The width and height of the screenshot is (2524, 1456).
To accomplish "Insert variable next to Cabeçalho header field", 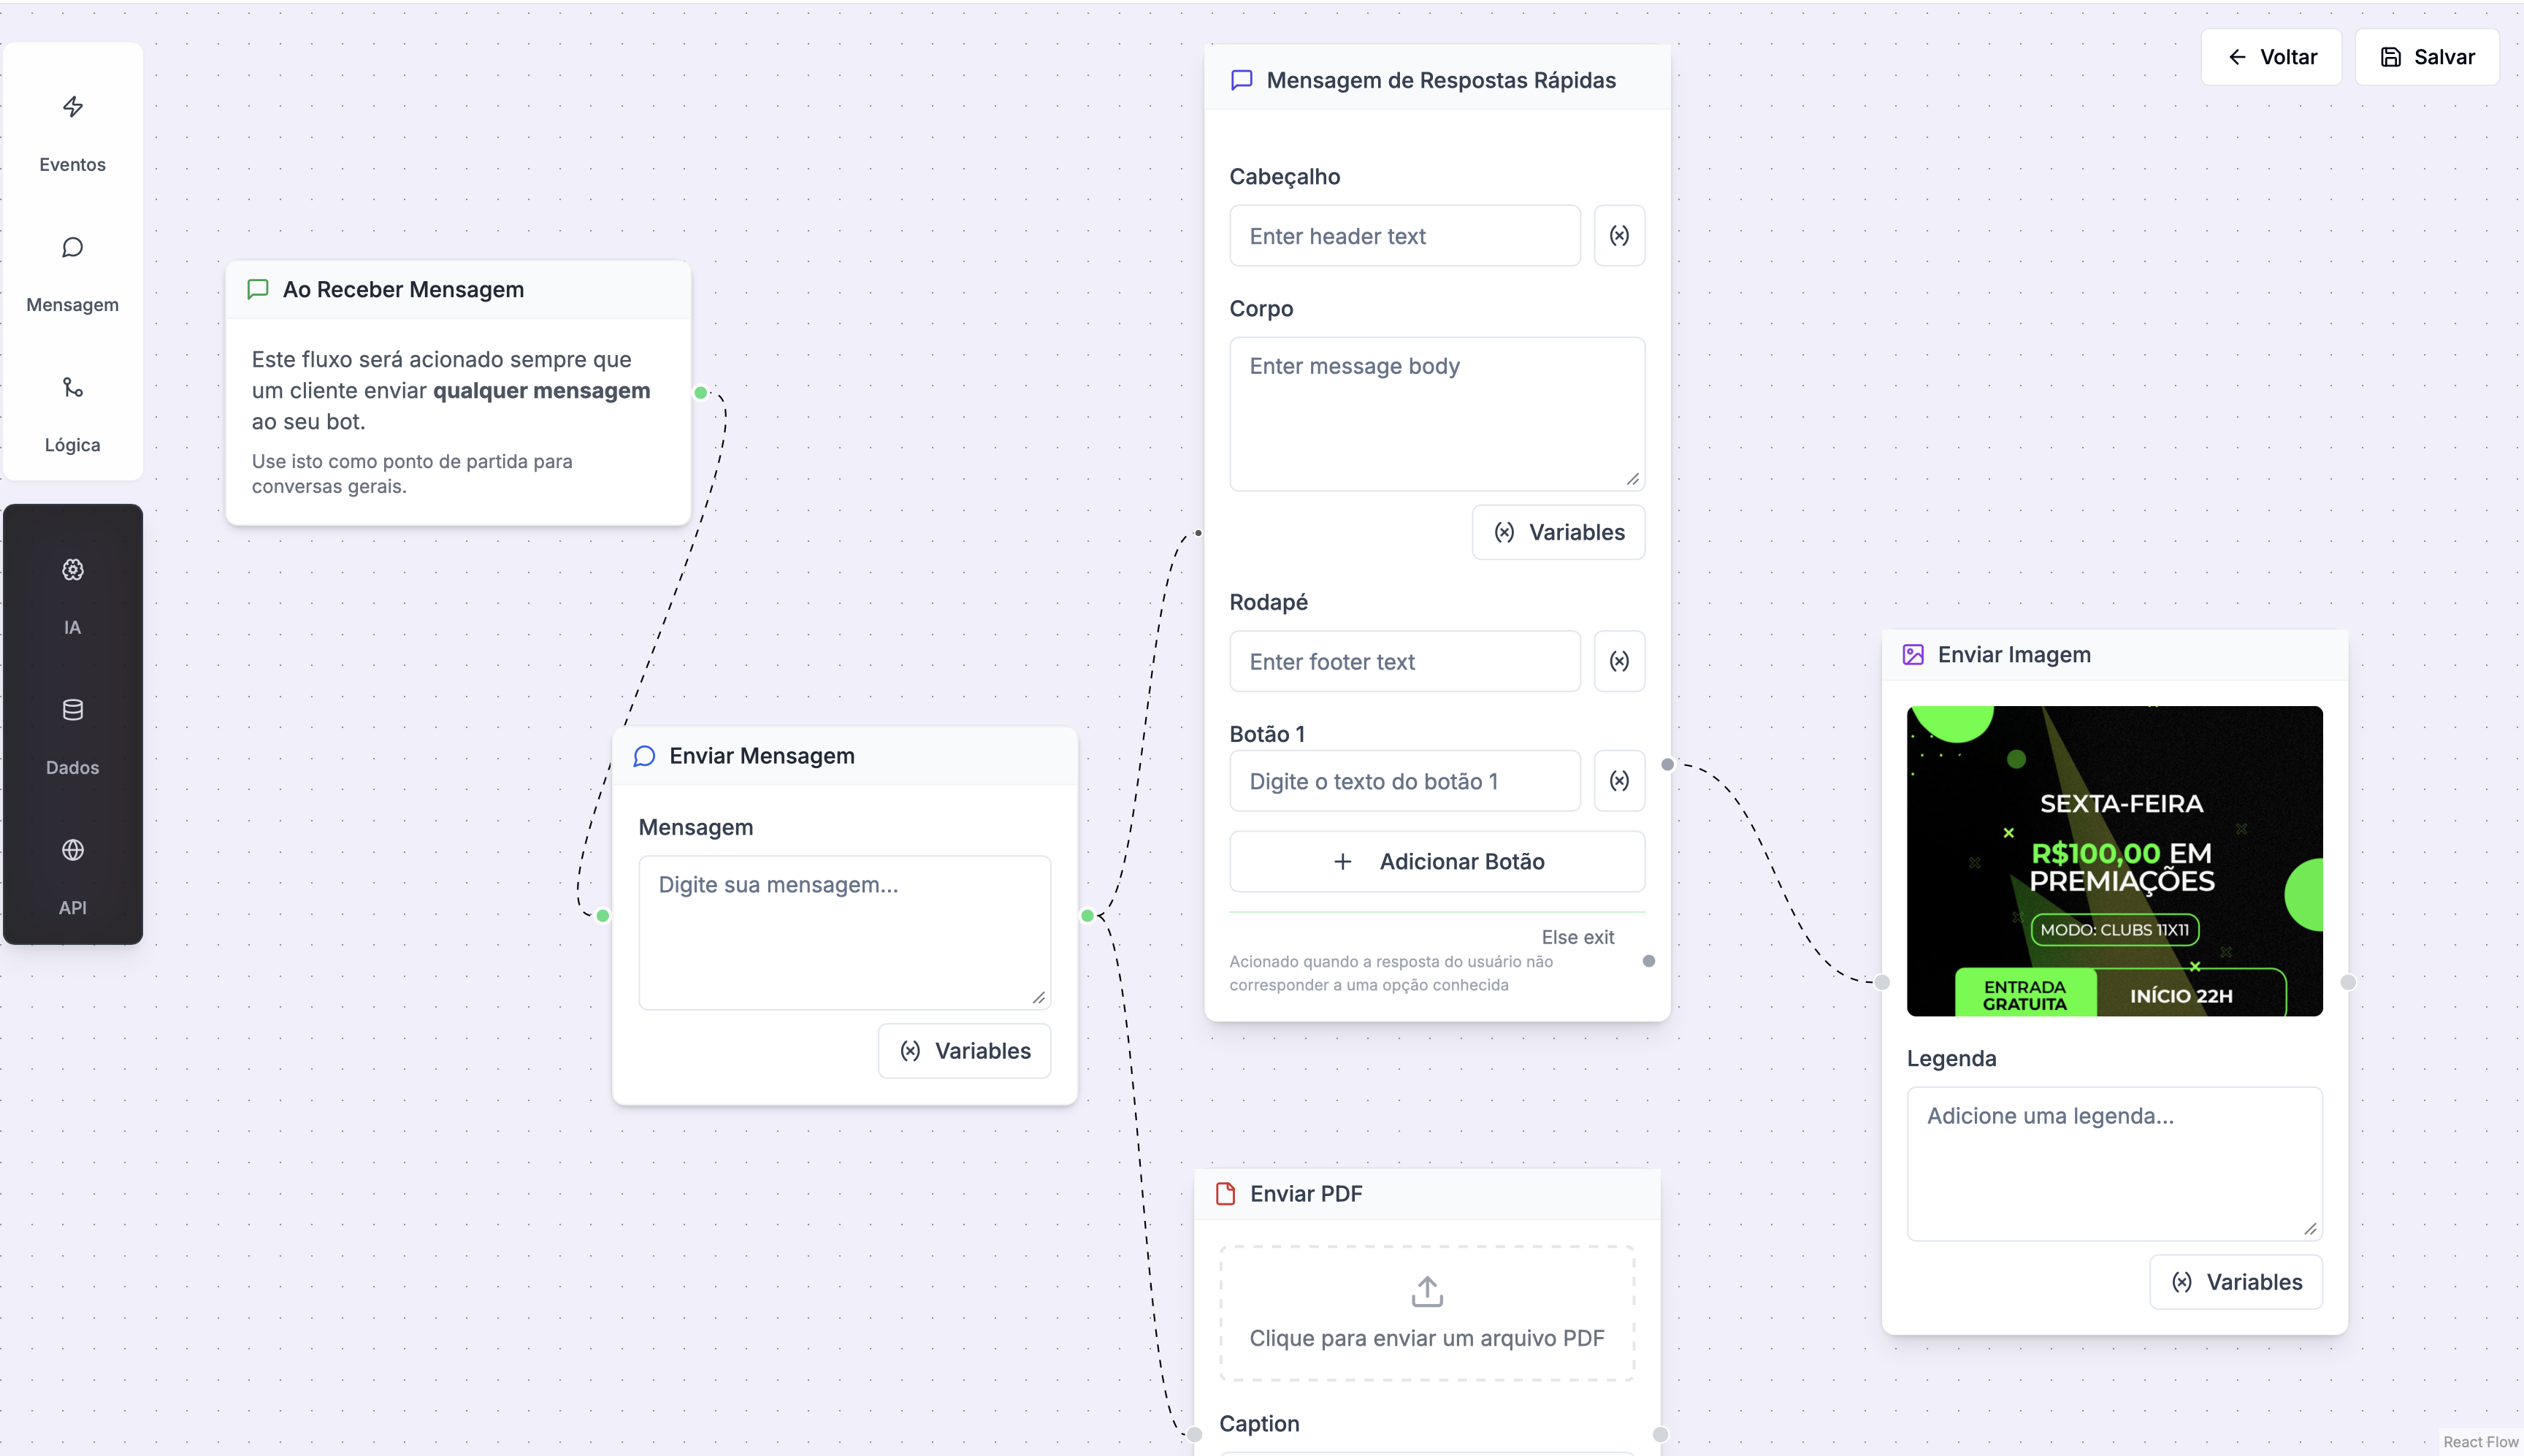I will [x=1618, y=236].
